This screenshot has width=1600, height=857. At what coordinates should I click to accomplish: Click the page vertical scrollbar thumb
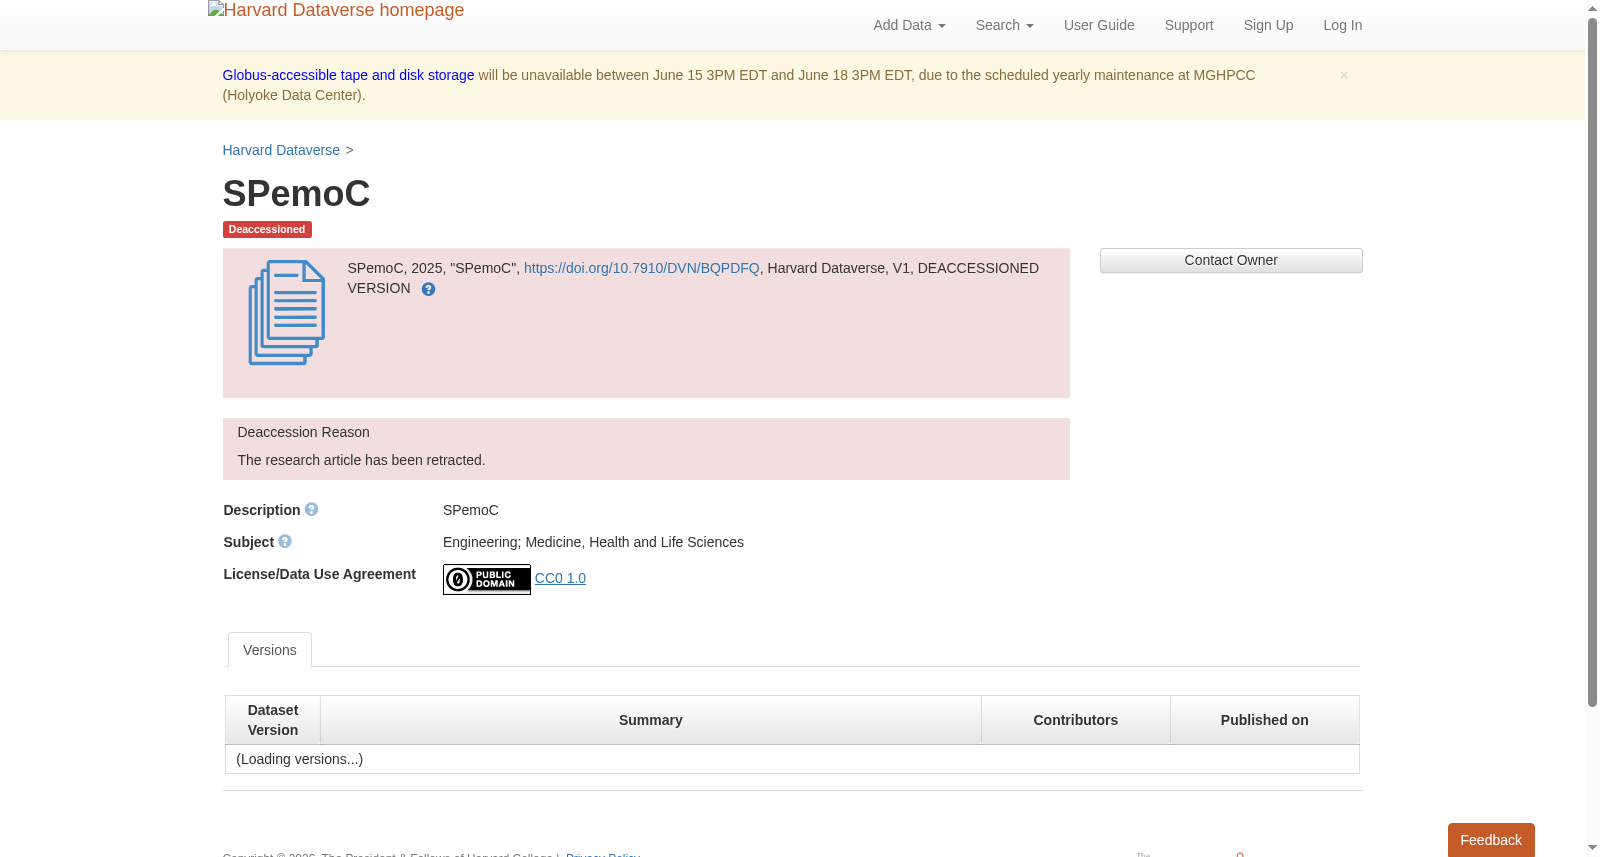point(1593,362)
